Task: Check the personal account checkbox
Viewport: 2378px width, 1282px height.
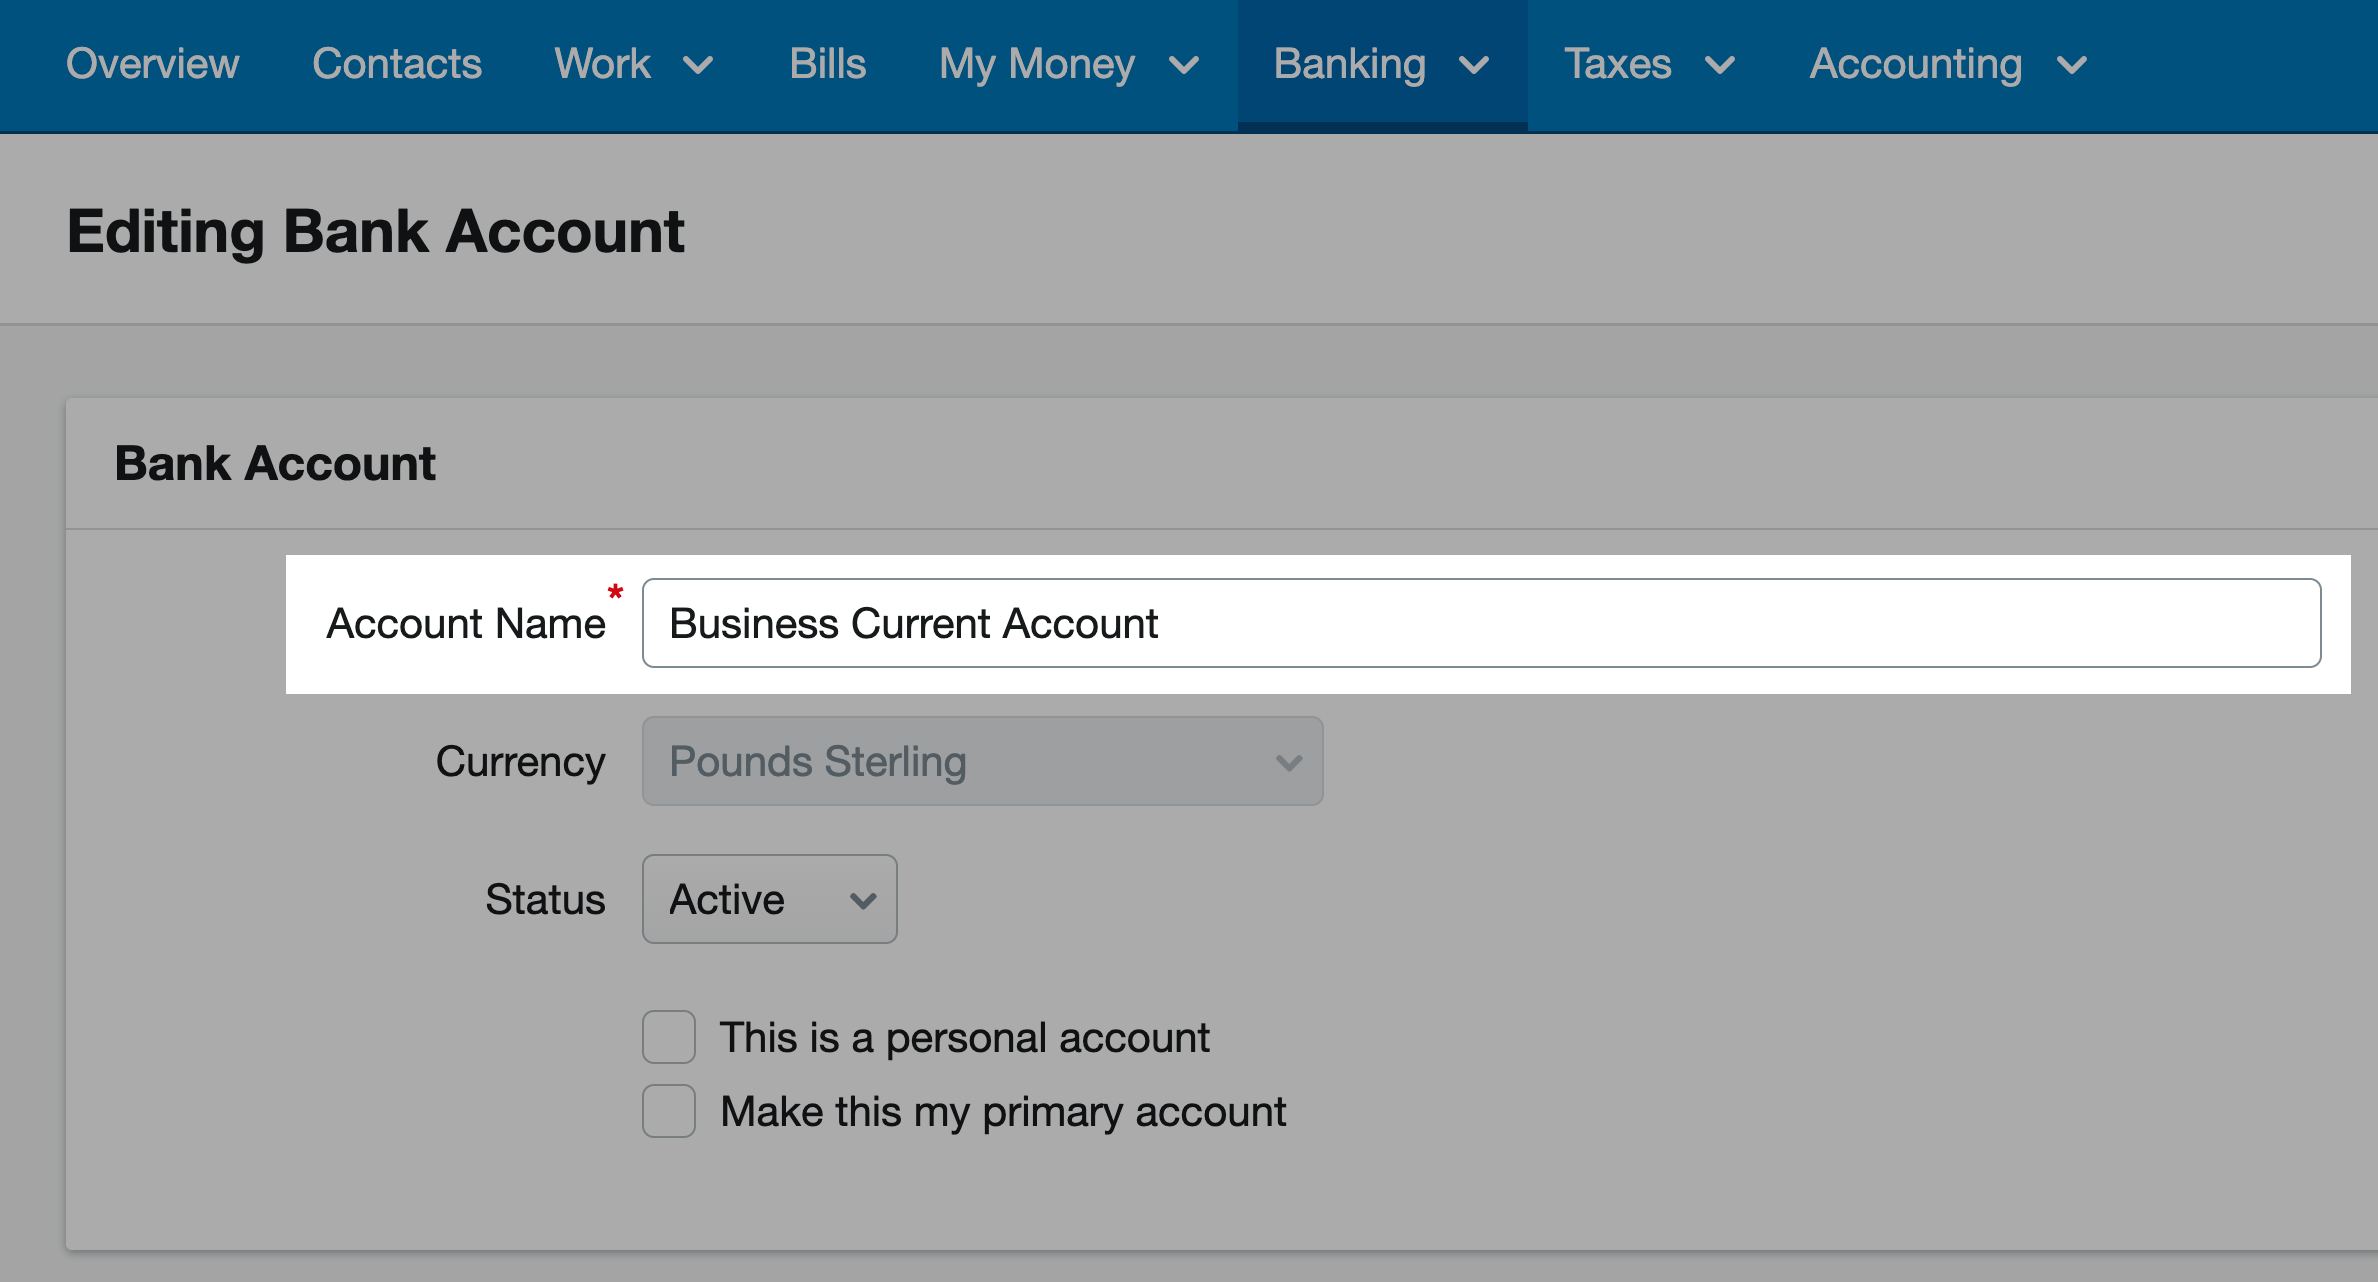Action: [x=668, y=1037]
